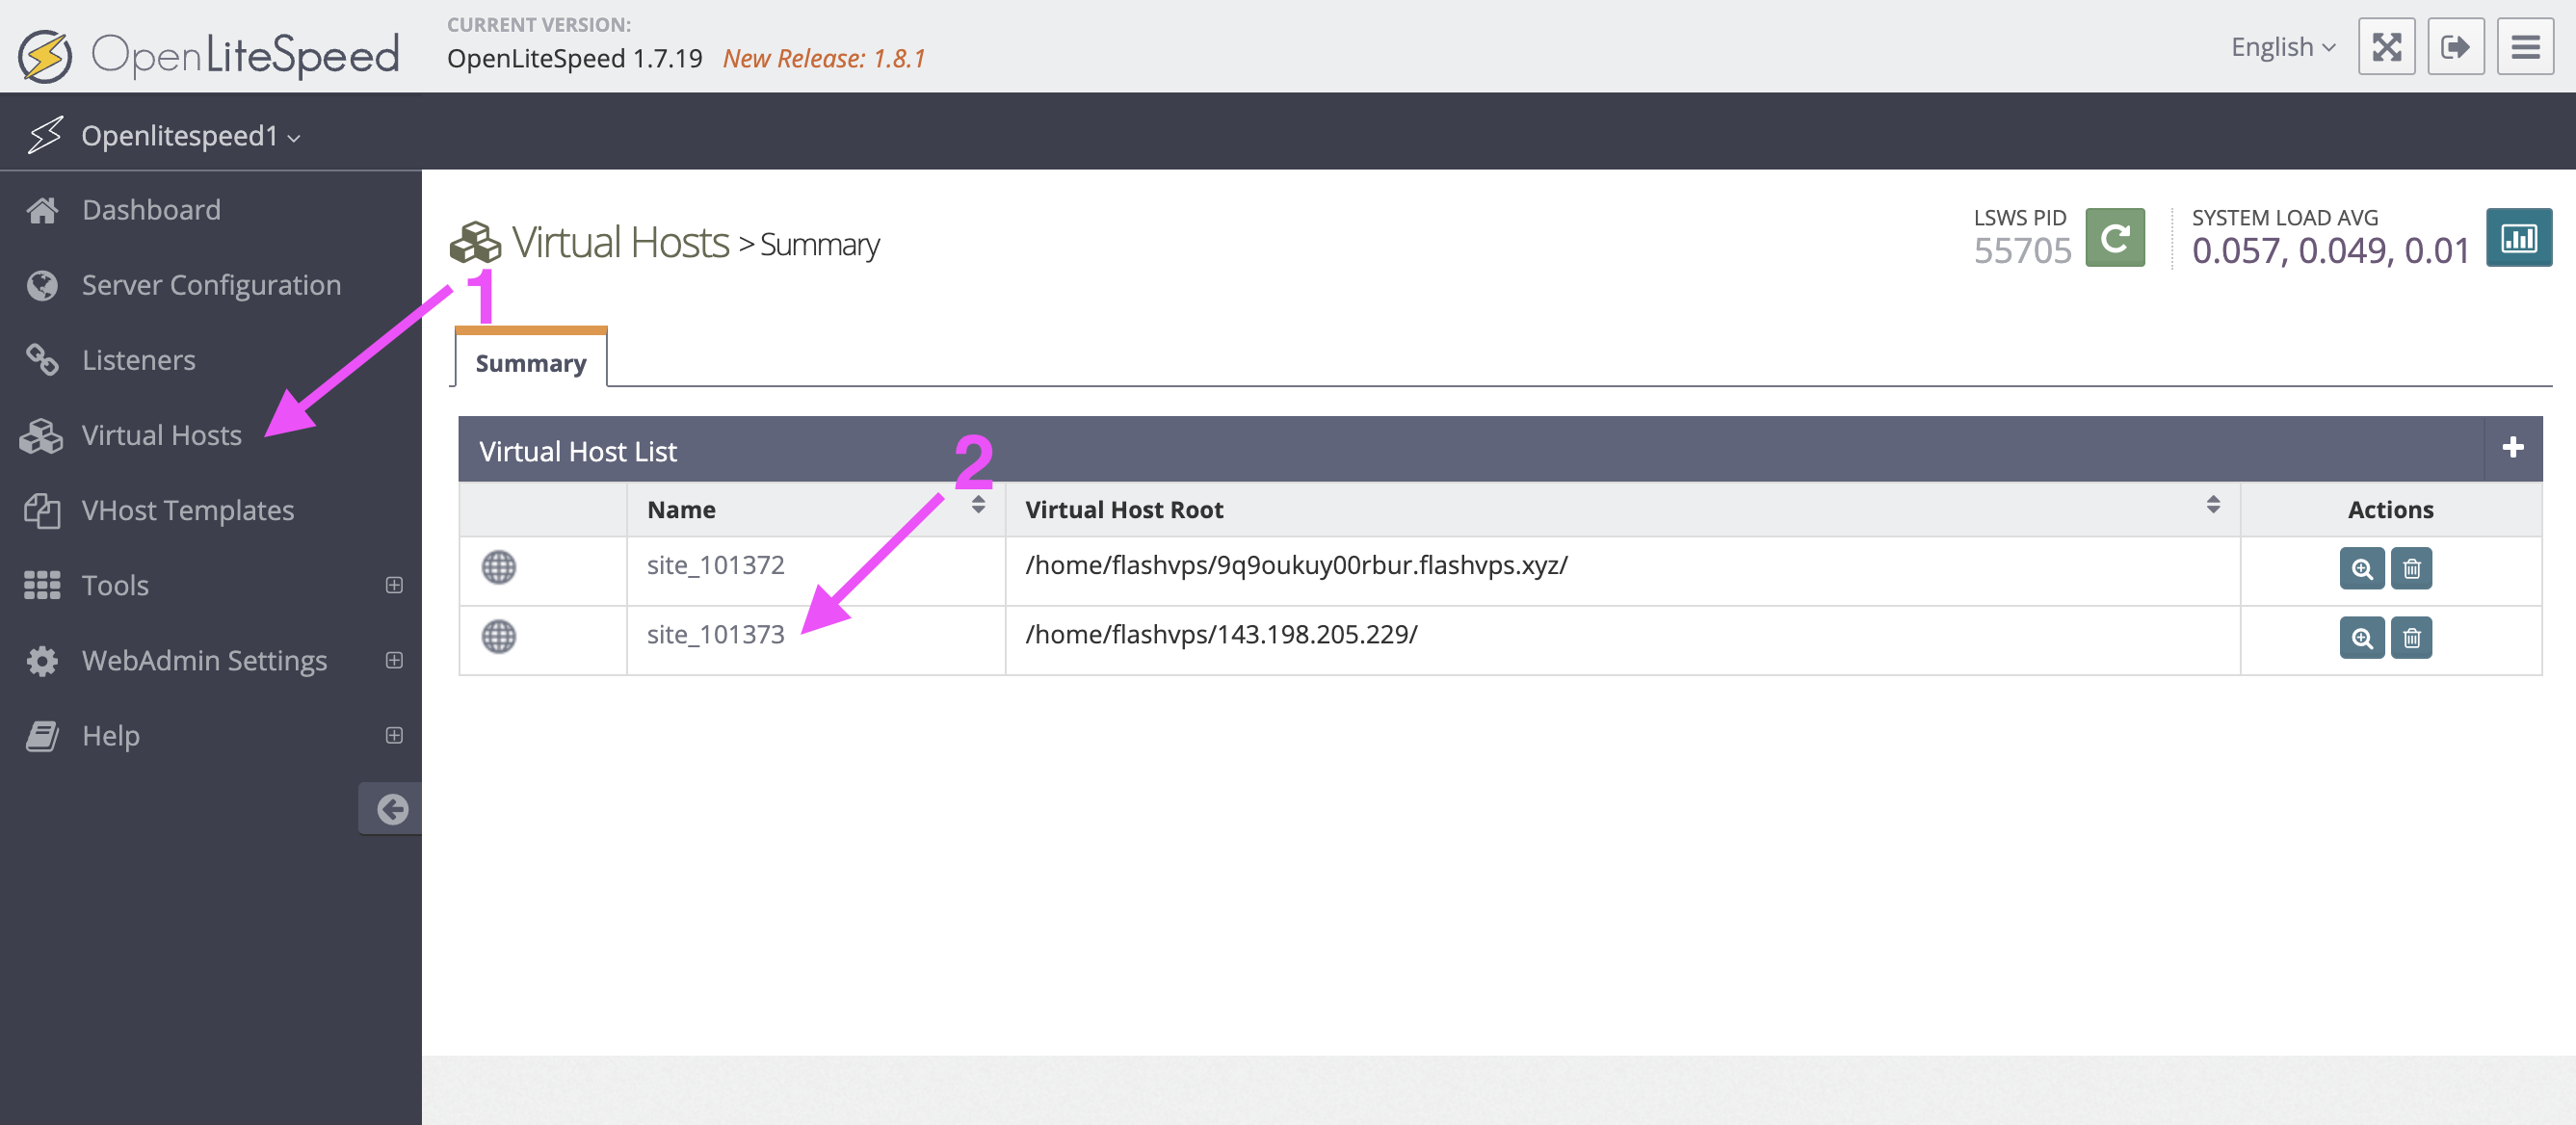Expand the Help sidebar section
Screen dimensions: 2576x1125
tap(393, 735)
